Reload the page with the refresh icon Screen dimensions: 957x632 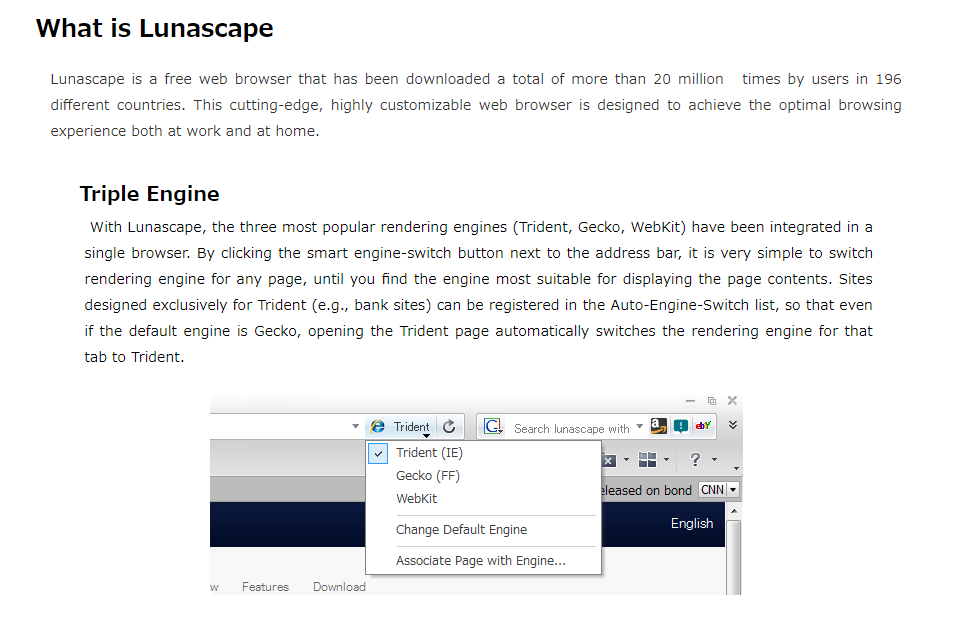pyautogui.click(x=449, y=426)
